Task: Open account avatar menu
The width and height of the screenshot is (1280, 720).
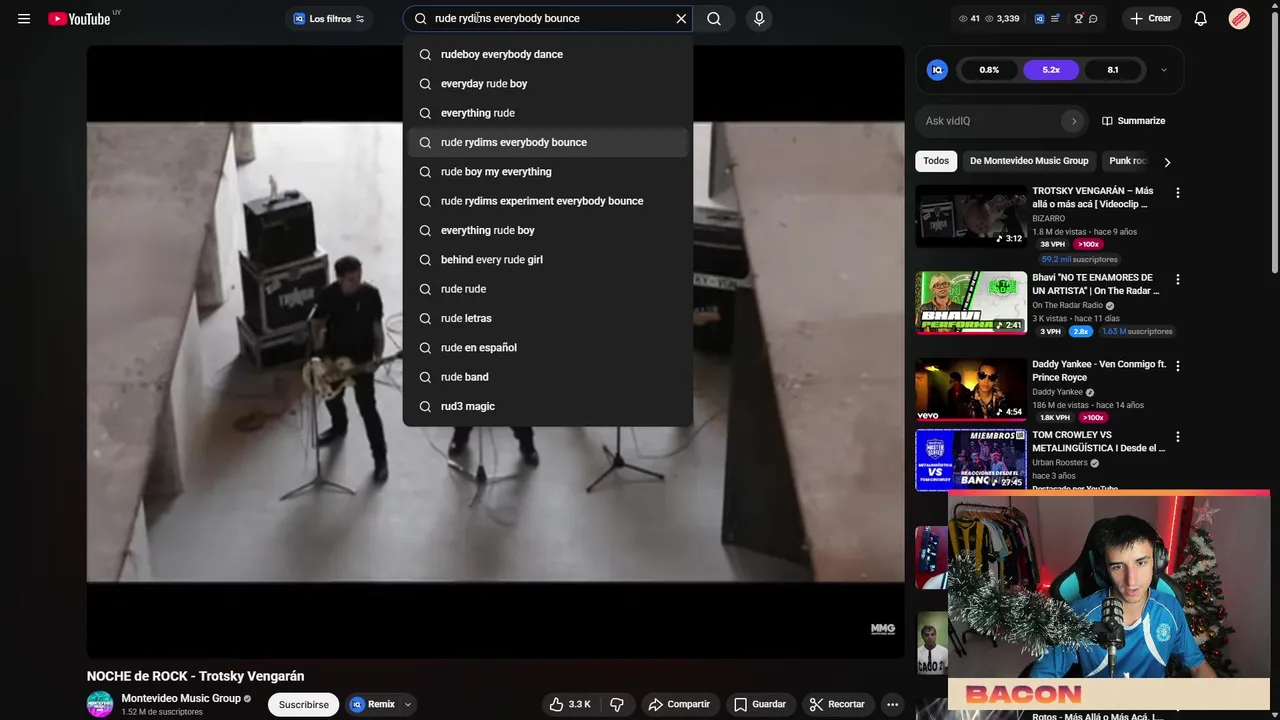Action: (1239, 19)
